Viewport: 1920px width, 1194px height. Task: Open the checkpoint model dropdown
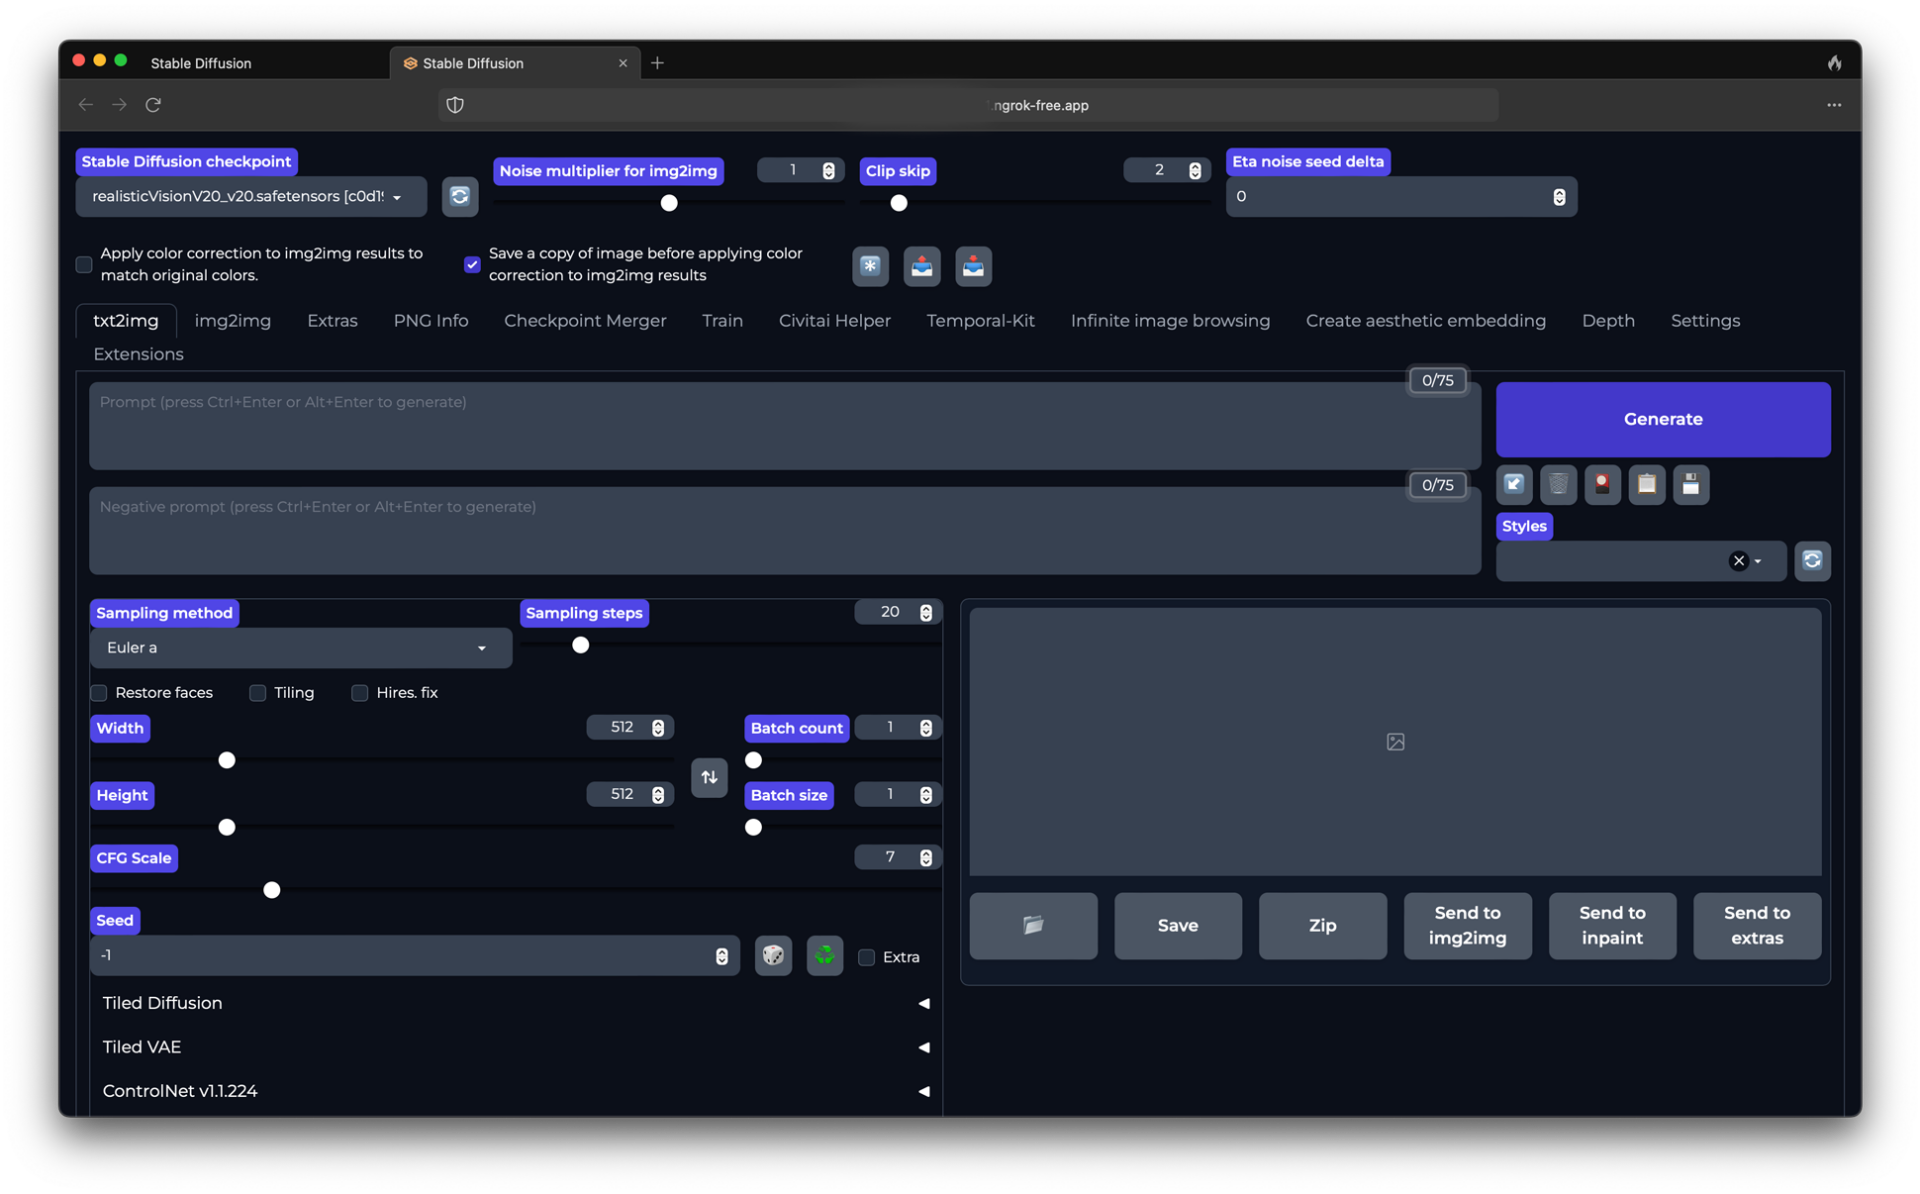(x=251, y=197)
